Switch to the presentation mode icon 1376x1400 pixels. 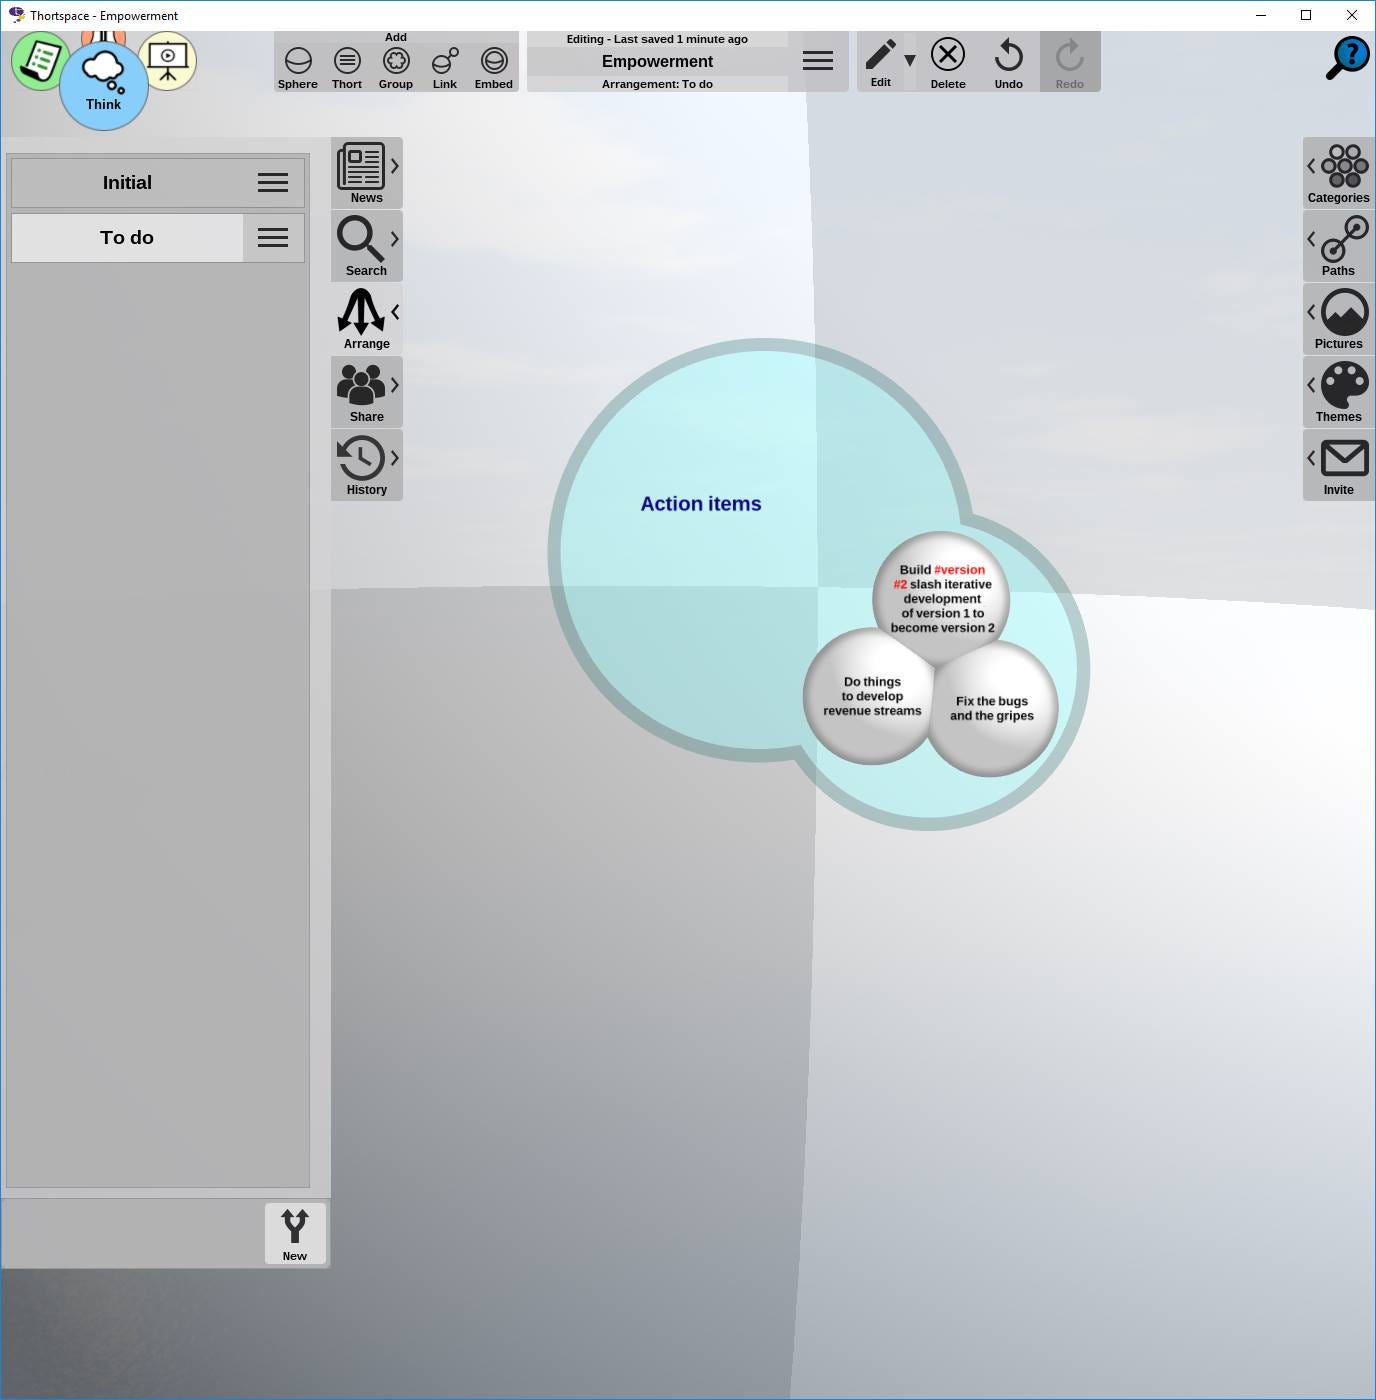[x=169, y=60]
